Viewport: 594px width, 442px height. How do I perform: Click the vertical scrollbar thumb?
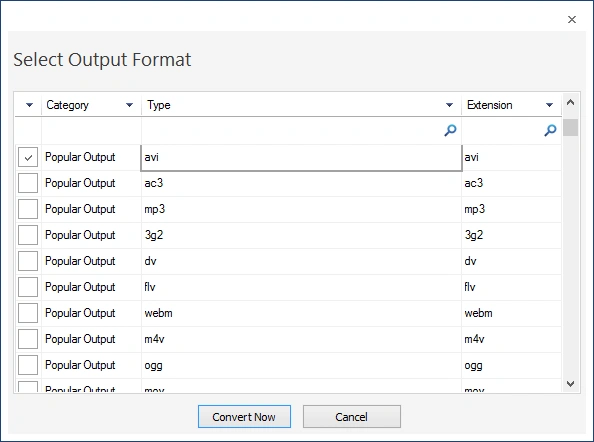click(571, 127)
